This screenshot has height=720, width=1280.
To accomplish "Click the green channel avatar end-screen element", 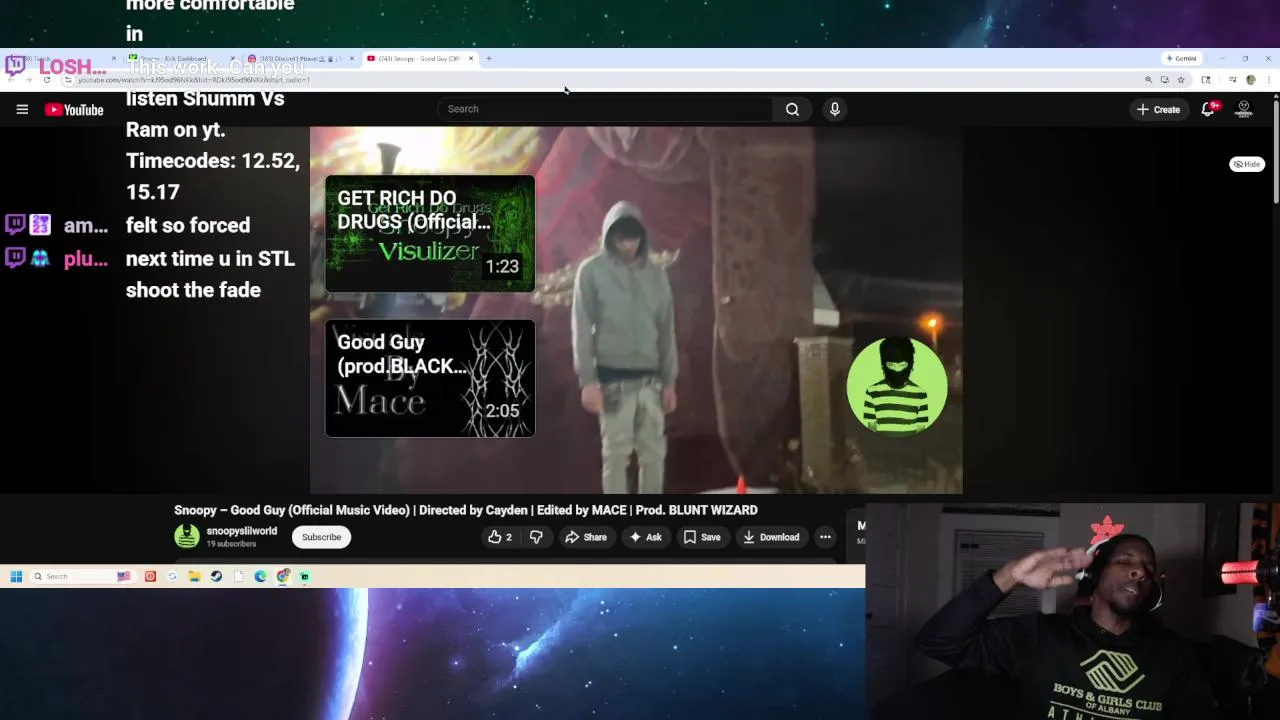I will tap(897, 386).
